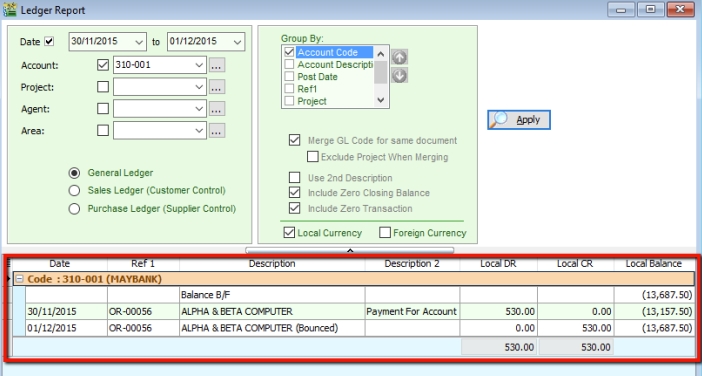Check Project in the Group By list

coord(289,101)
